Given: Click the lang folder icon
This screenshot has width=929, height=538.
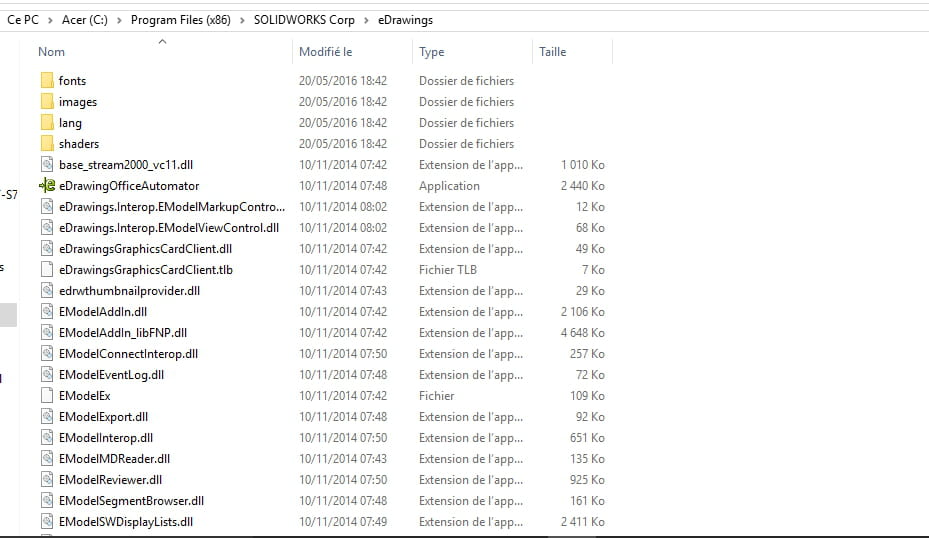Looking at the screenshot, I should (x=47, y=122).
